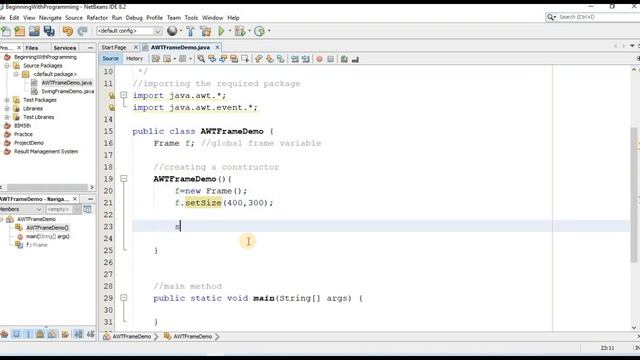
Task: Click the Find Selection magnifier icon
Action: tap(201, 59)
